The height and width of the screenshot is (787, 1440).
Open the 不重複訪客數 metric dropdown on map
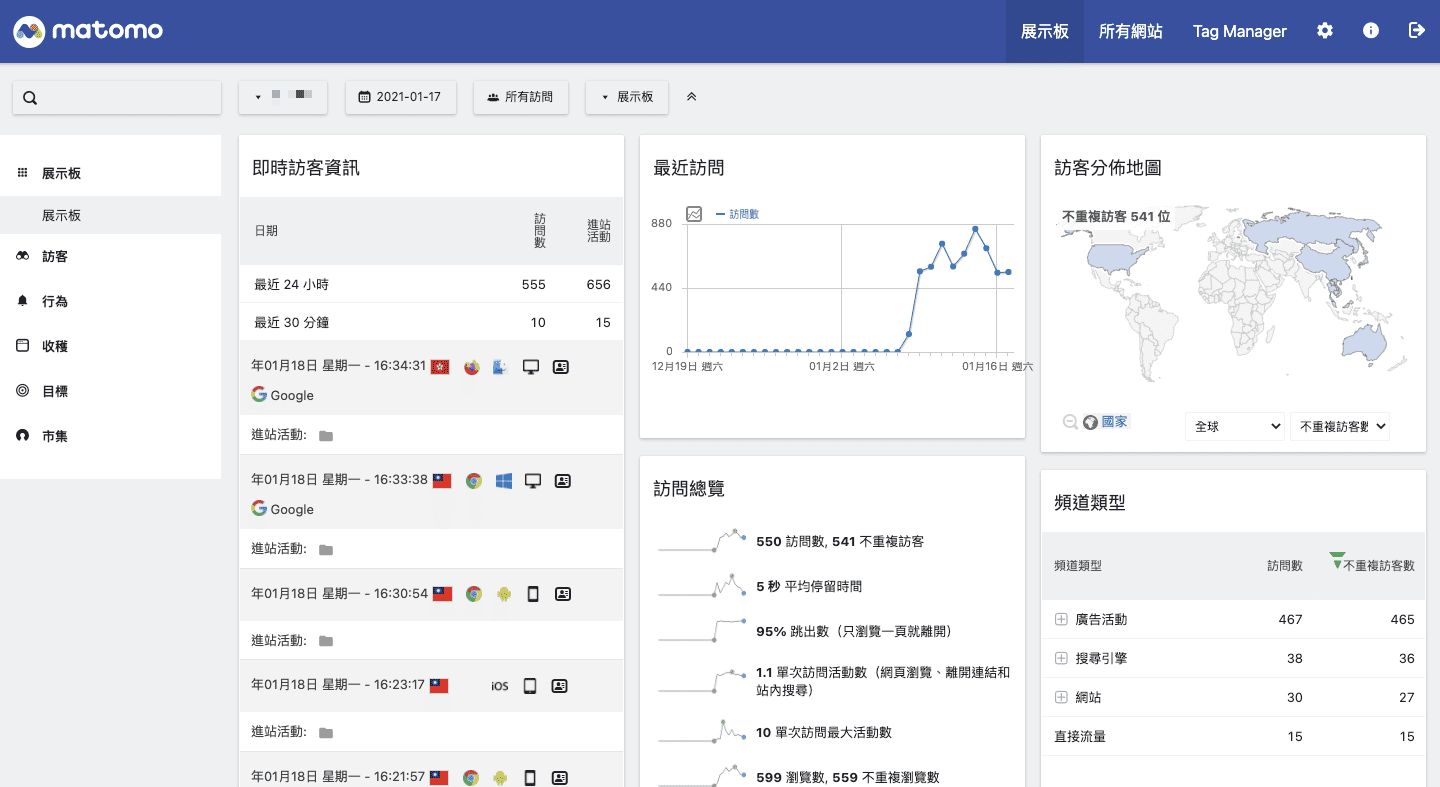(1340, 426)
